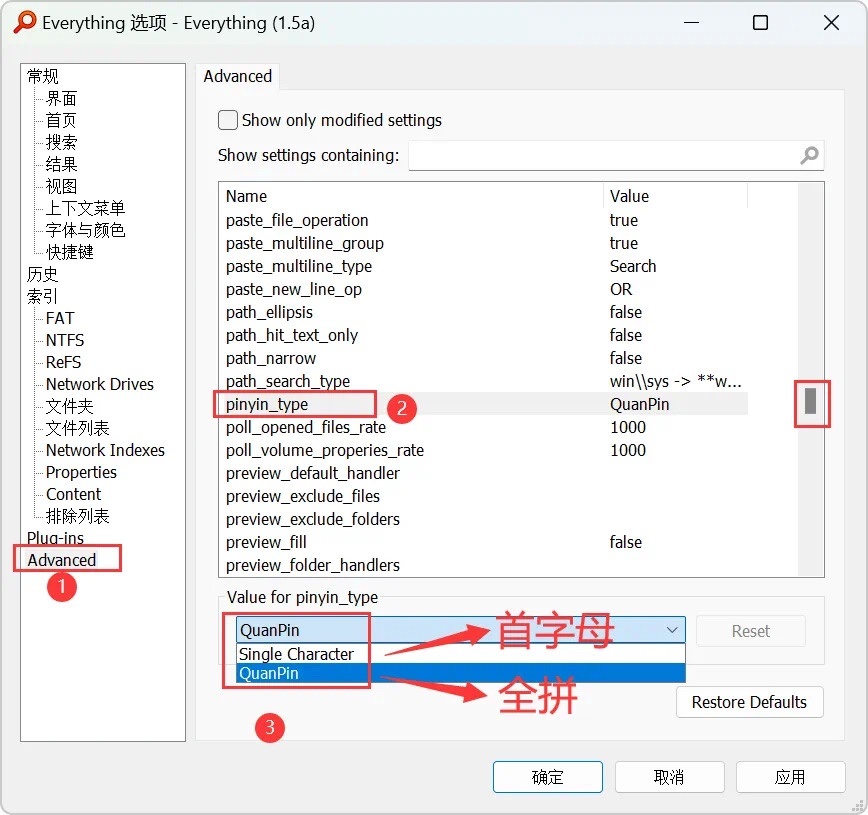Select the paste_multiline_group setting row
Viewport: 868px width, 815px height.
pos(484,243)
